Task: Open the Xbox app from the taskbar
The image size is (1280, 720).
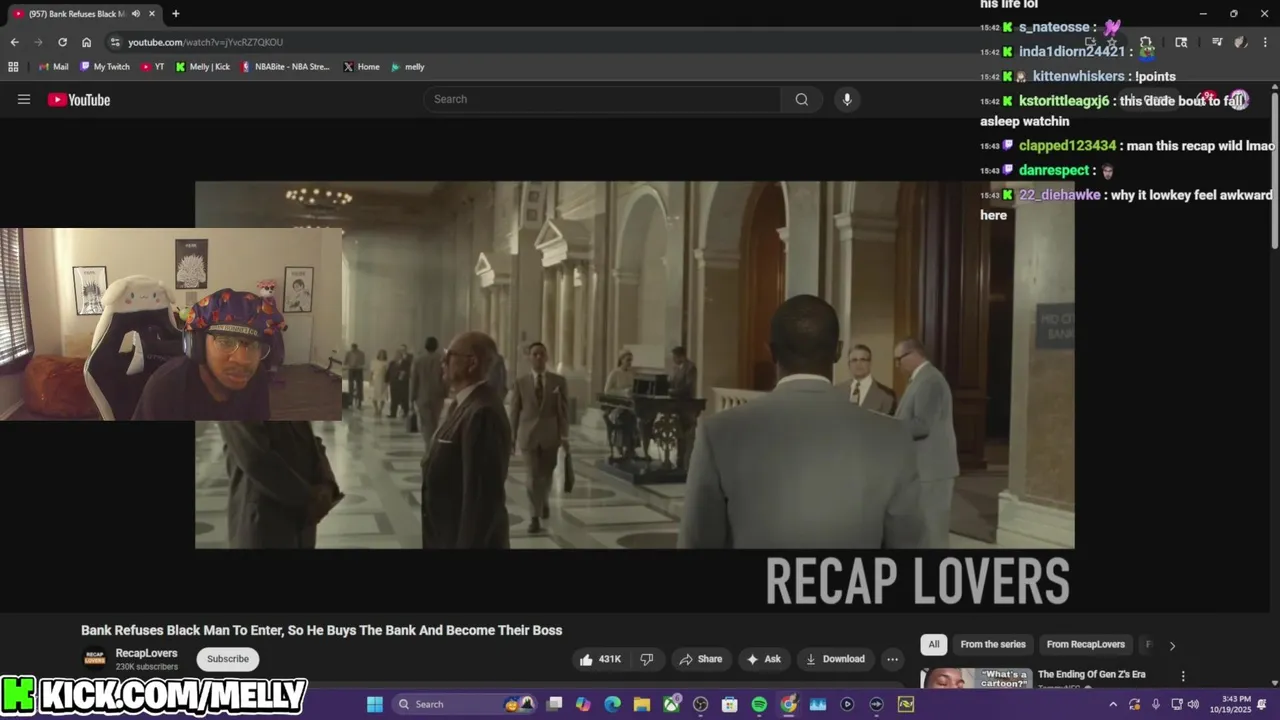Action: point(671,704)
